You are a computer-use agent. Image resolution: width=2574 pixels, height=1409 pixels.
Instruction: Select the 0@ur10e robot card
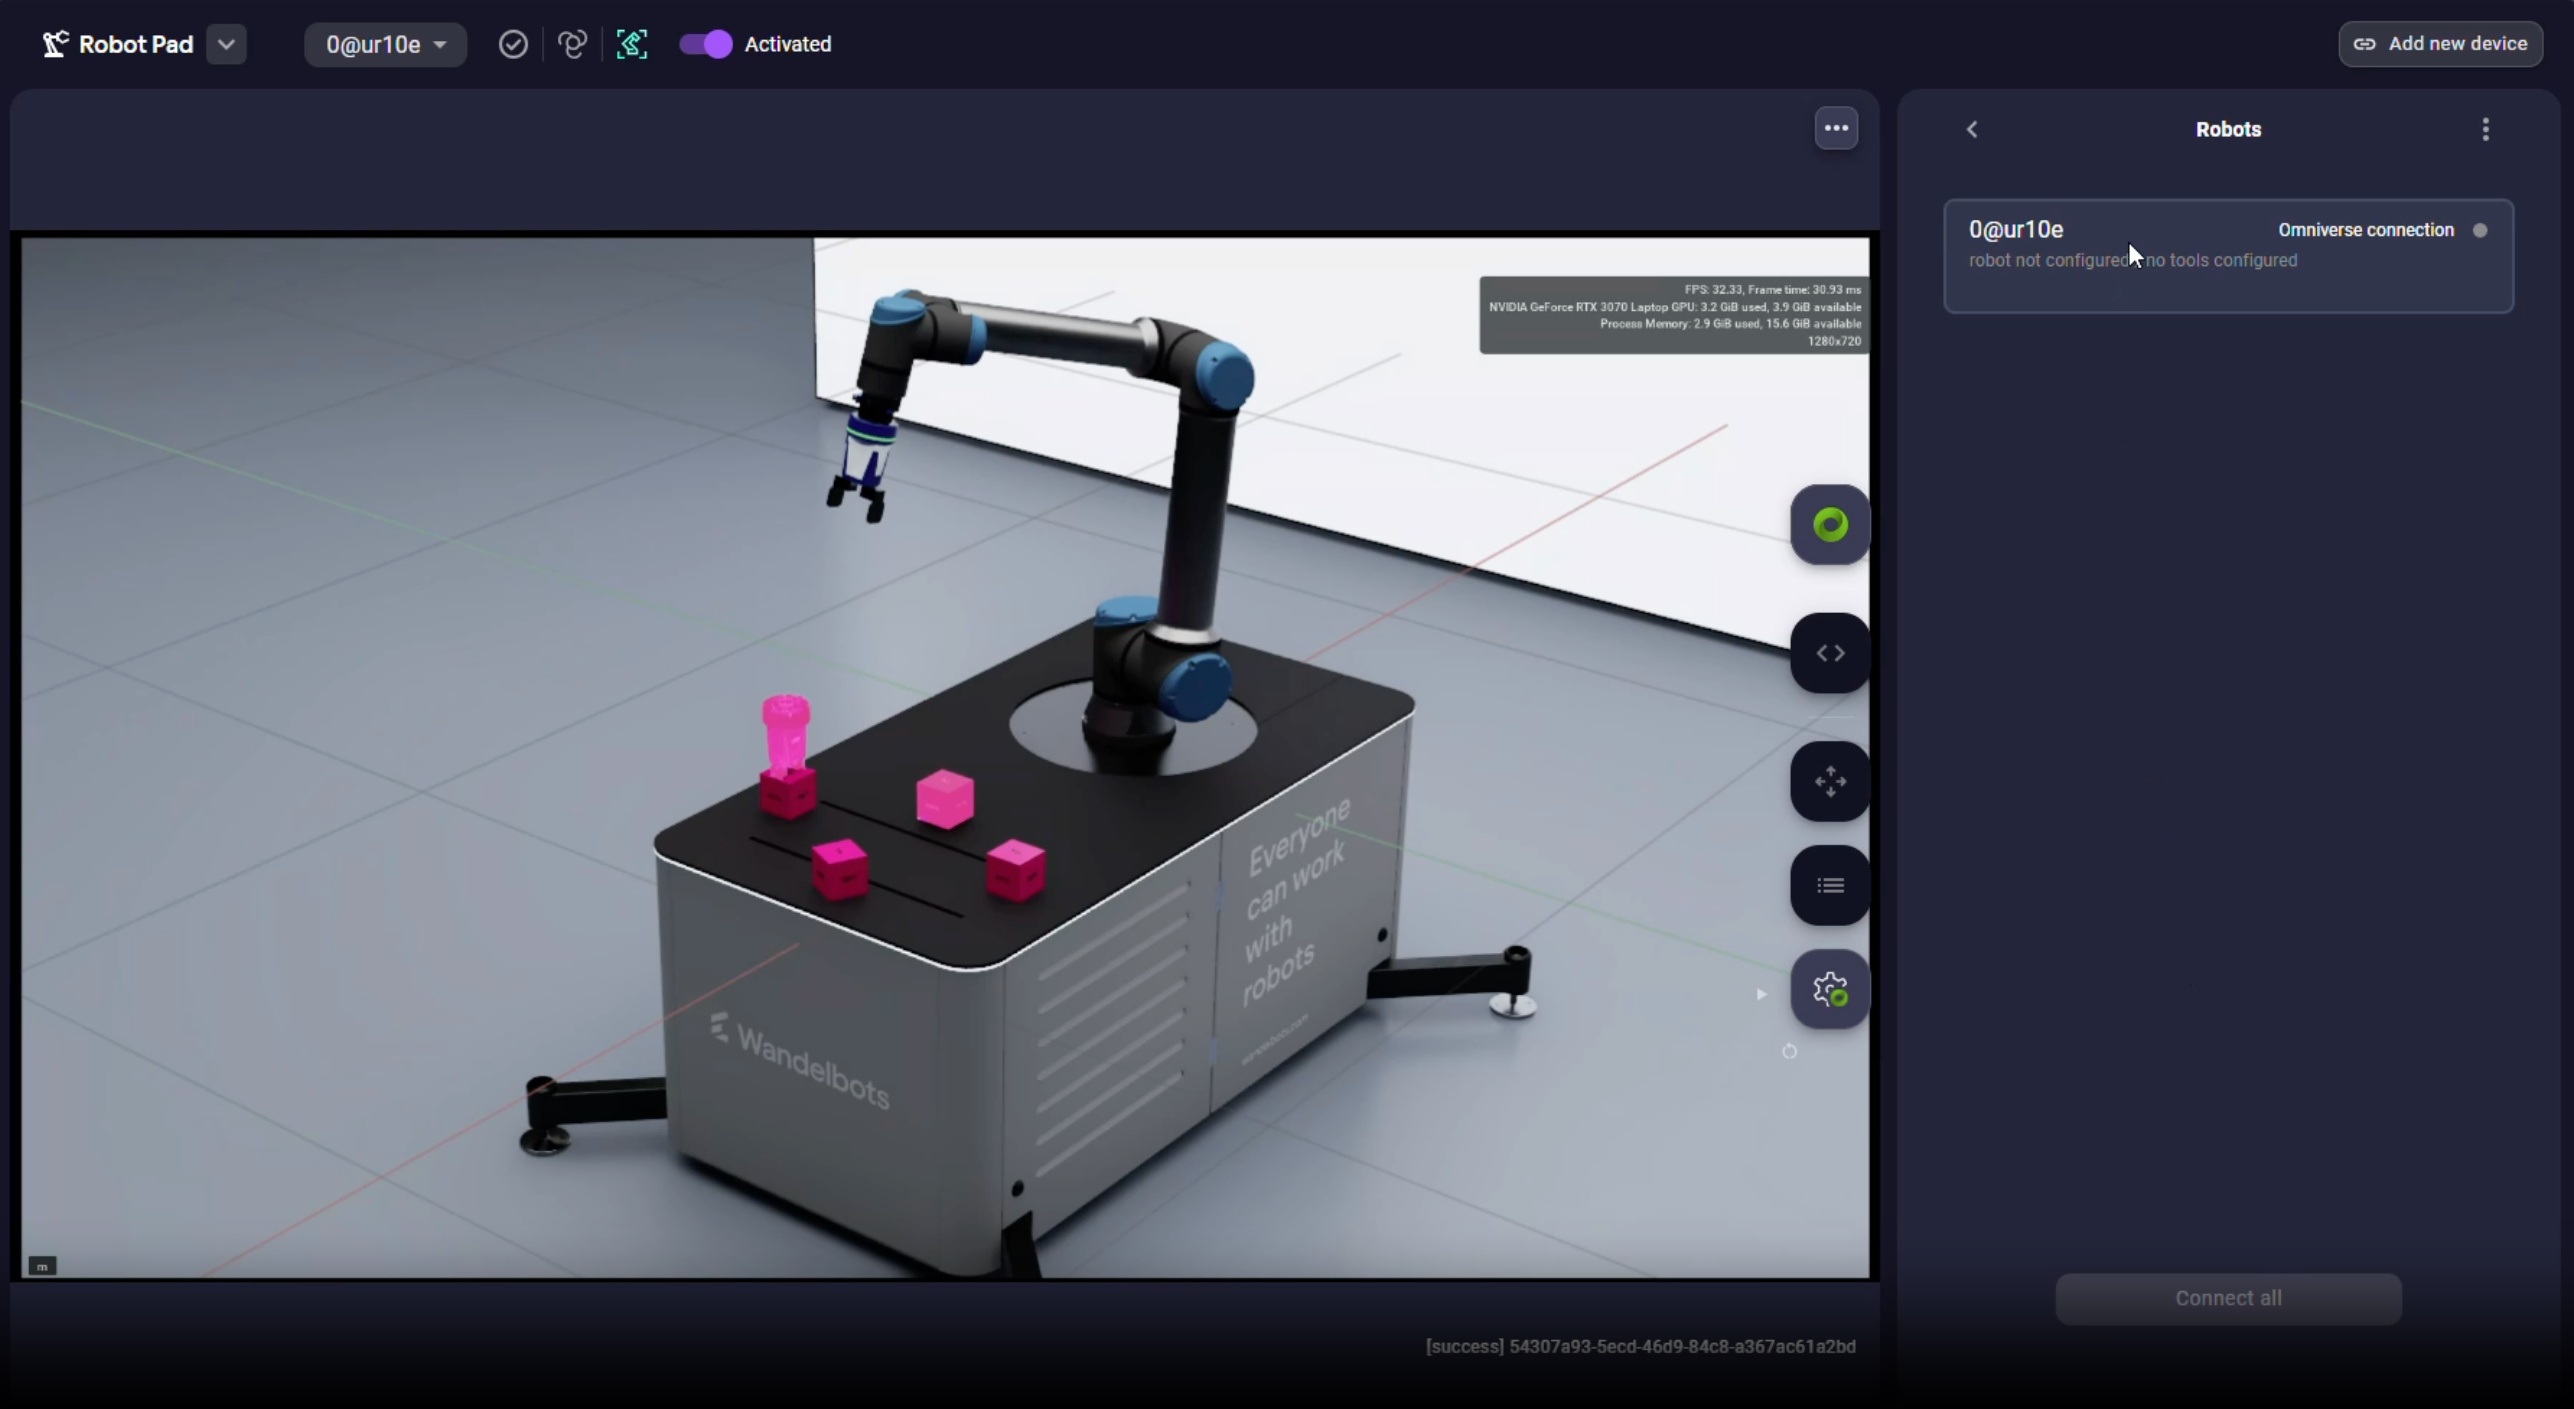2228,255
